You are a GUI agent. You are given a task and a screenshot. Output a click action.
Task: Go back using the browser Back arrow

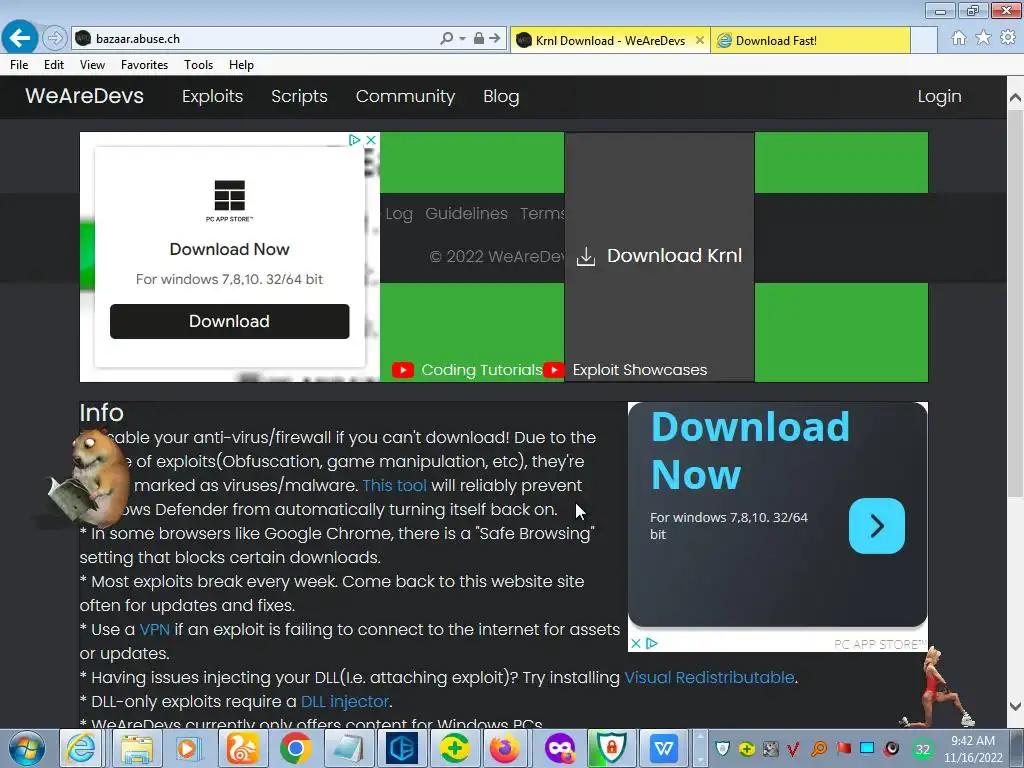pos(20,38)
